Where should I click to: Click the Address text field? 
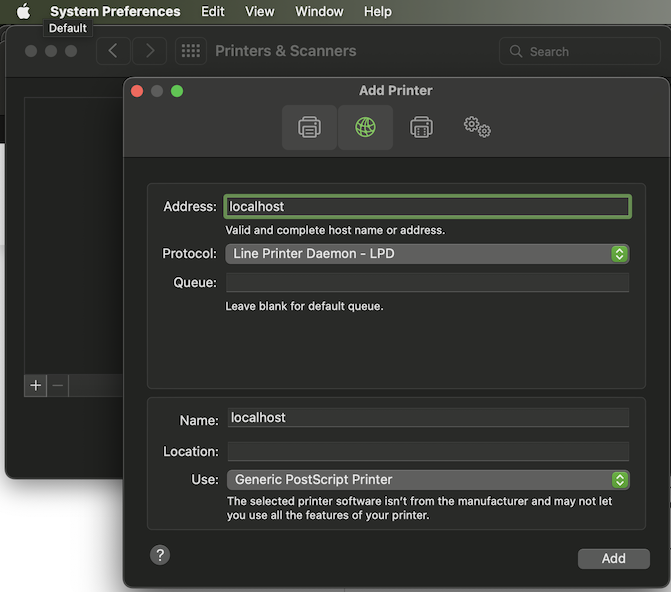point(427,207)
